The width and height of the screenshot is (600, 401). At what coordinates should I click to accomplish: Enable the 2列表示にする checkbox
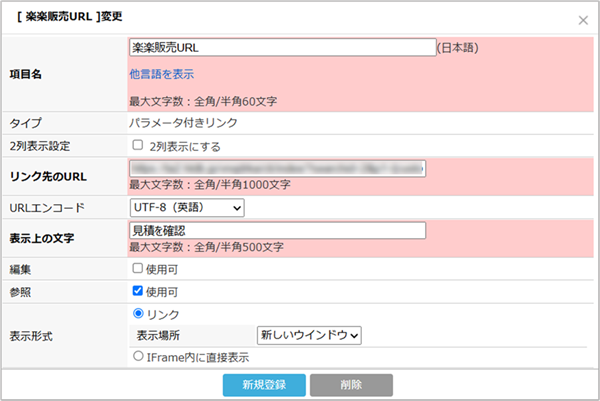click(x=138, y=145)
